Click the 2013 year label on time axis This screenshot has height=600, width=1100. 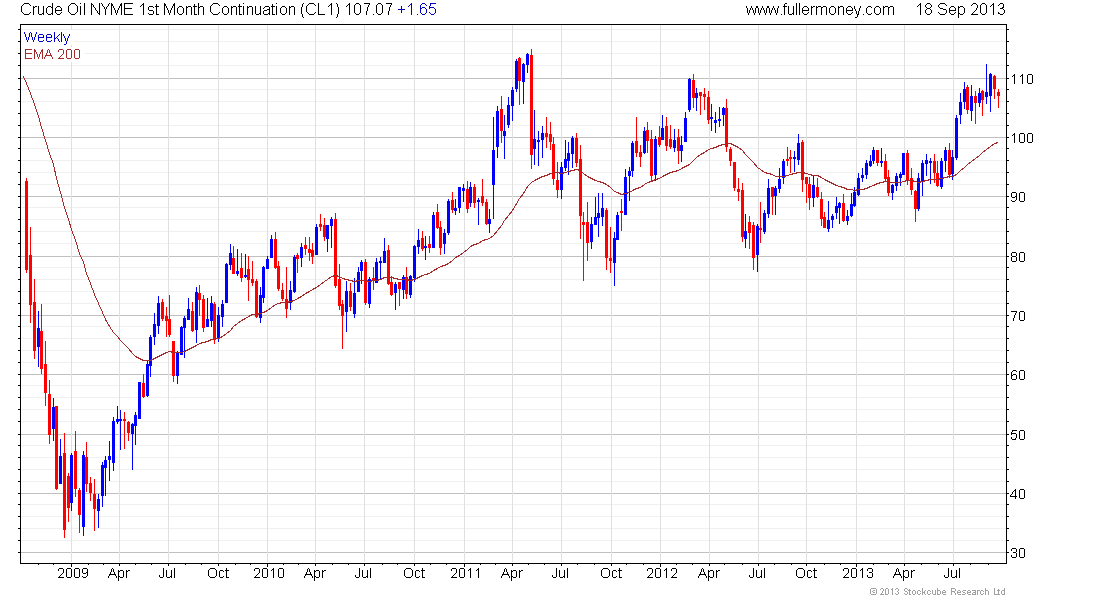[857, 573]
